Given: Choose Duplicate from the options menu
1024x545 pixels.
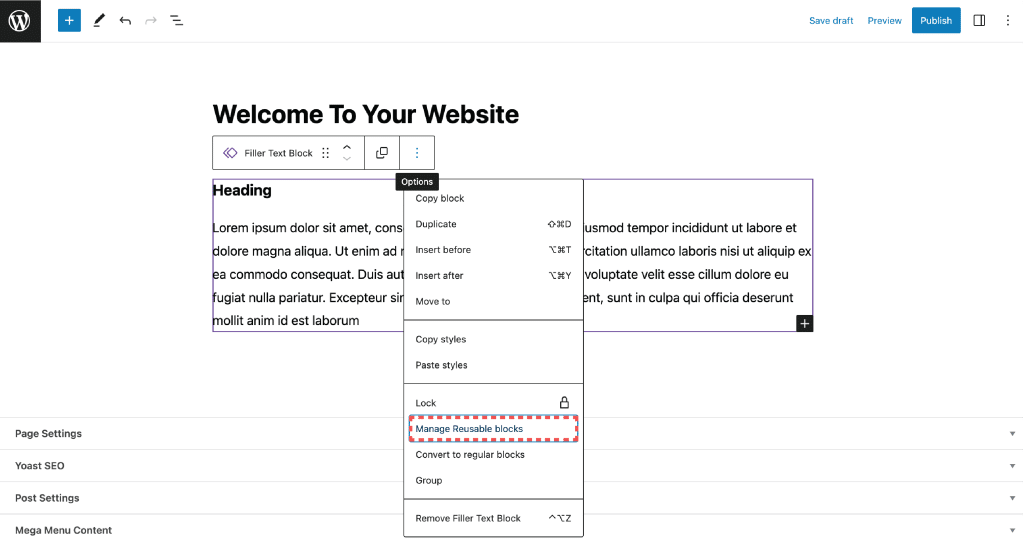Looking at the screenshot, I should click(493, 224).
